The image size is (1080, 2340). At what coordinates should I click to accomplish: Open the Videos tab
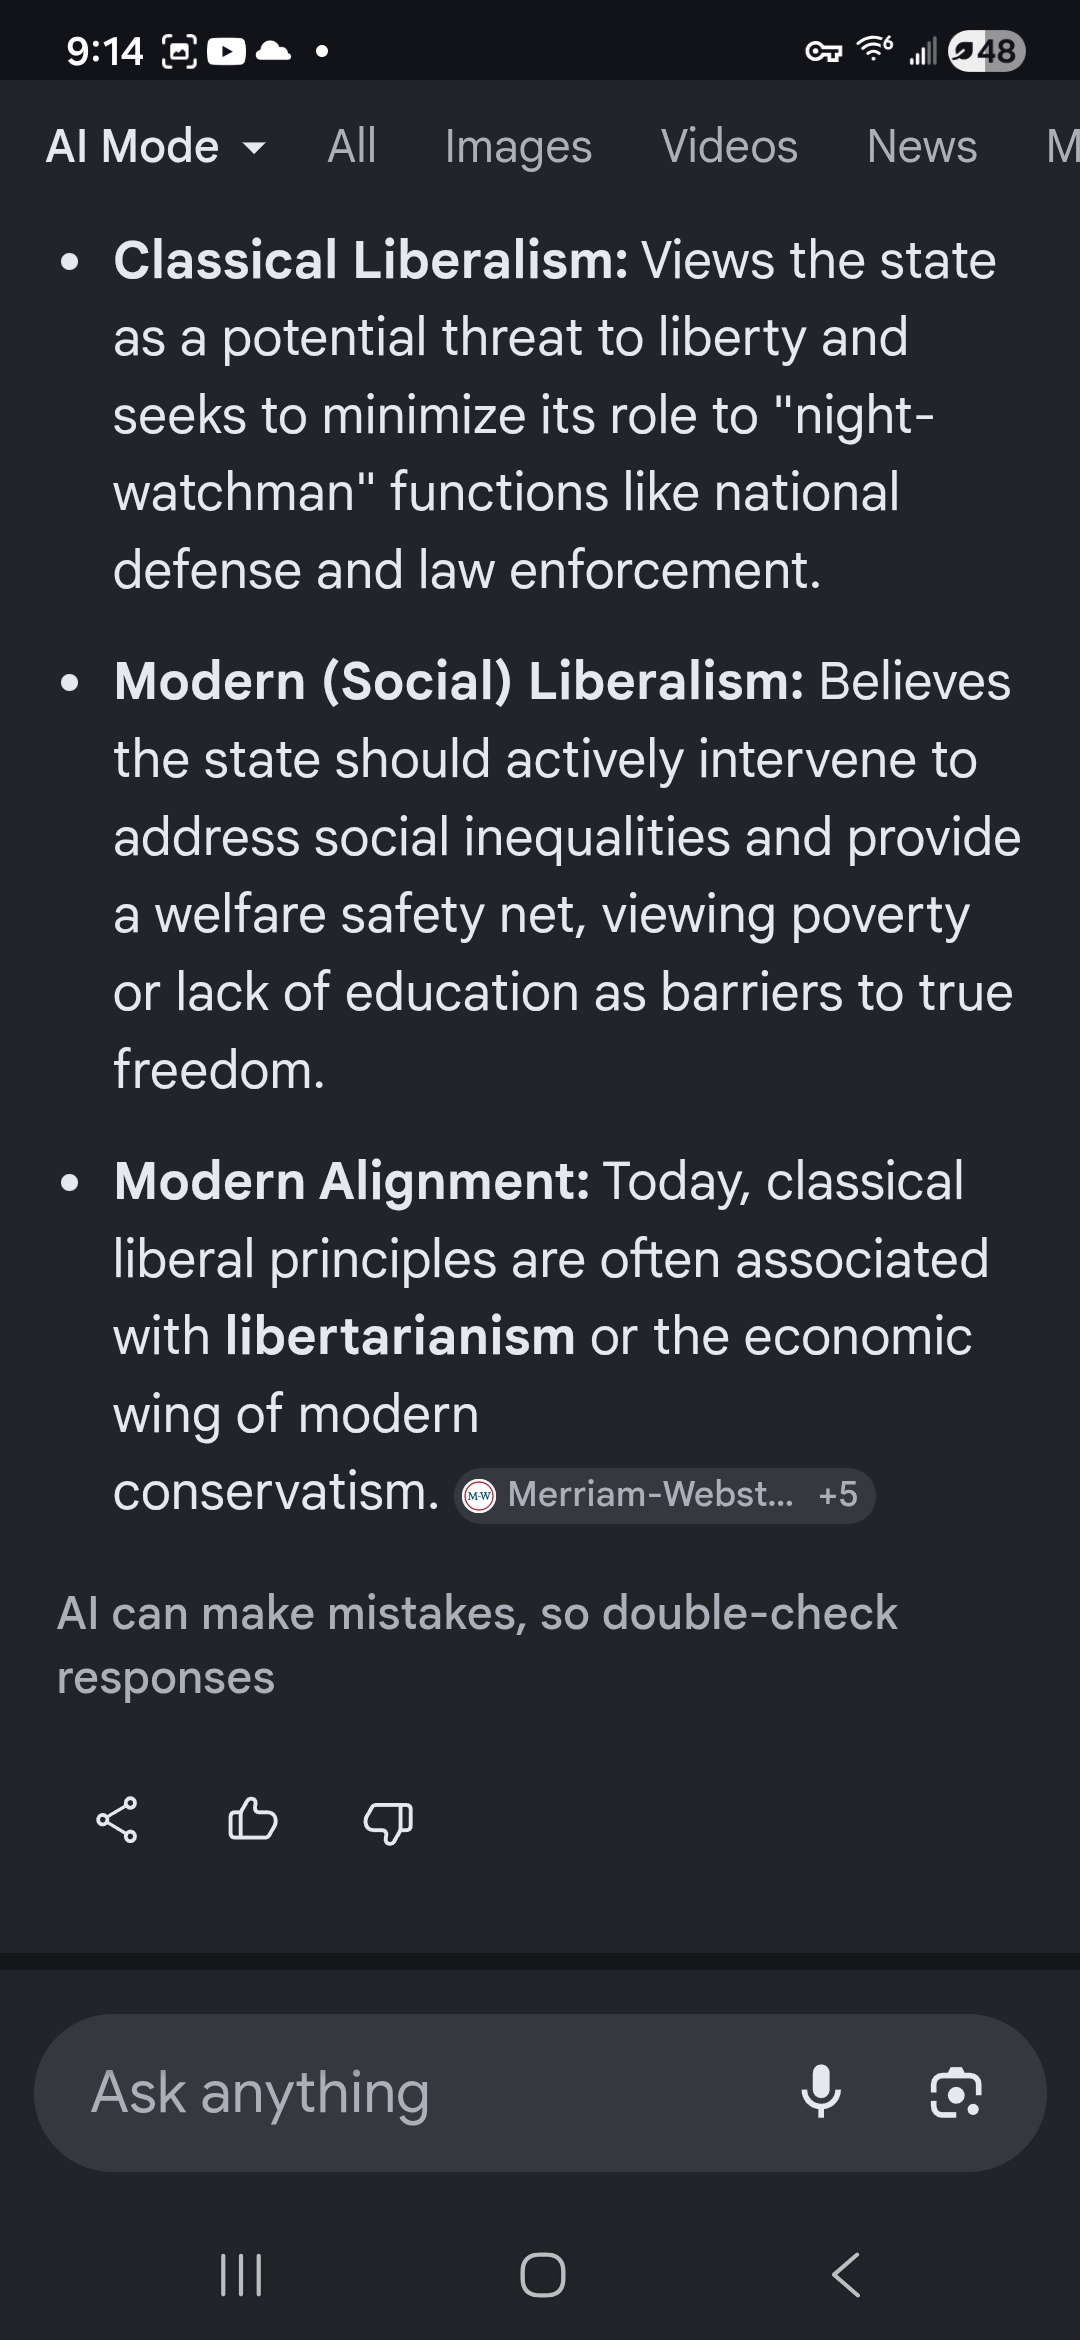(729, 147)
